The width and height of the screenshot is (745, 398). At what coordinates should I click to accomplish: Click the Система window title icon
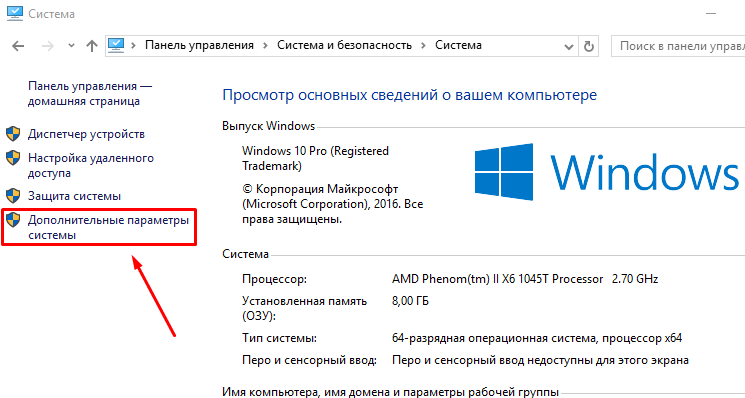click(13, 13)
